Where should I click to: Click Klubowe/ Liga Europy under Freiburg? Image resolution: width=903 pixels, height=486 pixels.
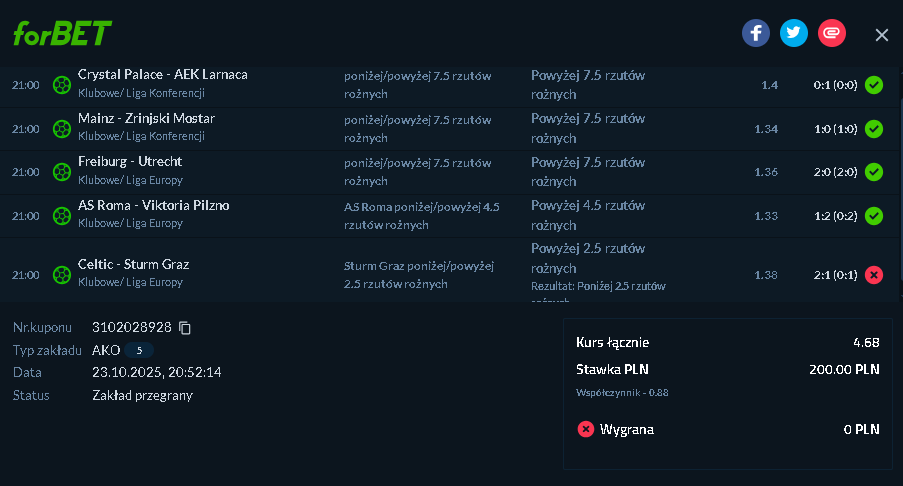(130, 180)
